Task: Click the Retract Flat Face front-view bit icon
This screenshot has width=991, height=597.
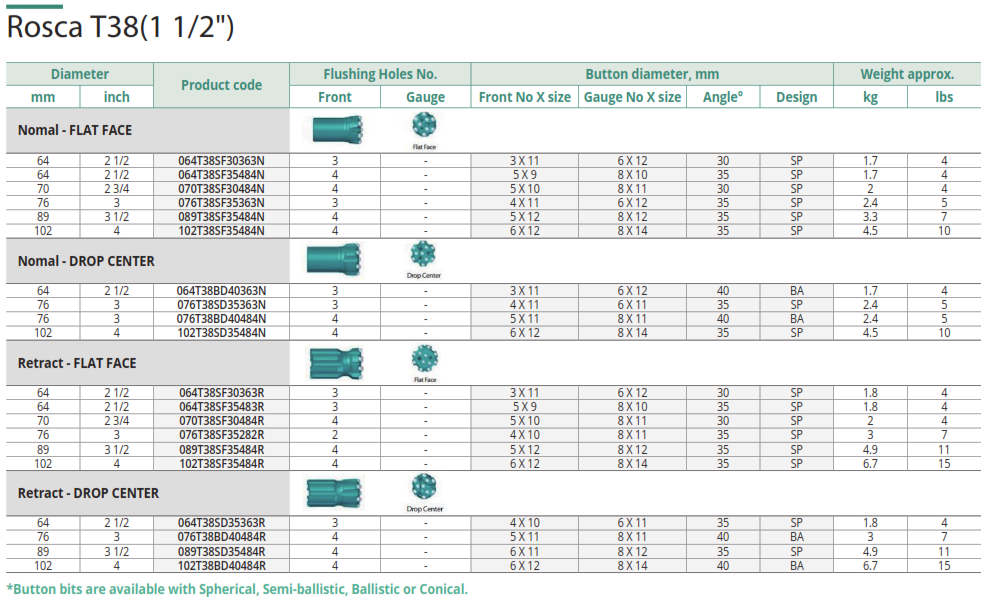Action: 425,358
